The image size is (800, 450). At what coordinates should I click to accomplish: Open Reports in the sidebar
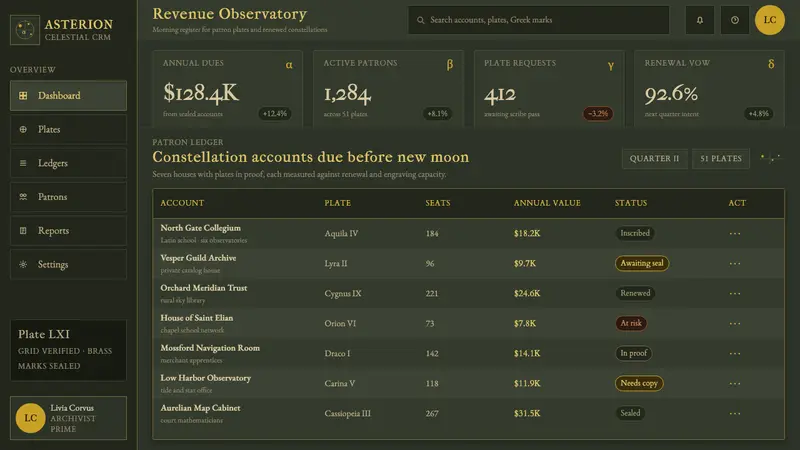[x=68, y=231]
